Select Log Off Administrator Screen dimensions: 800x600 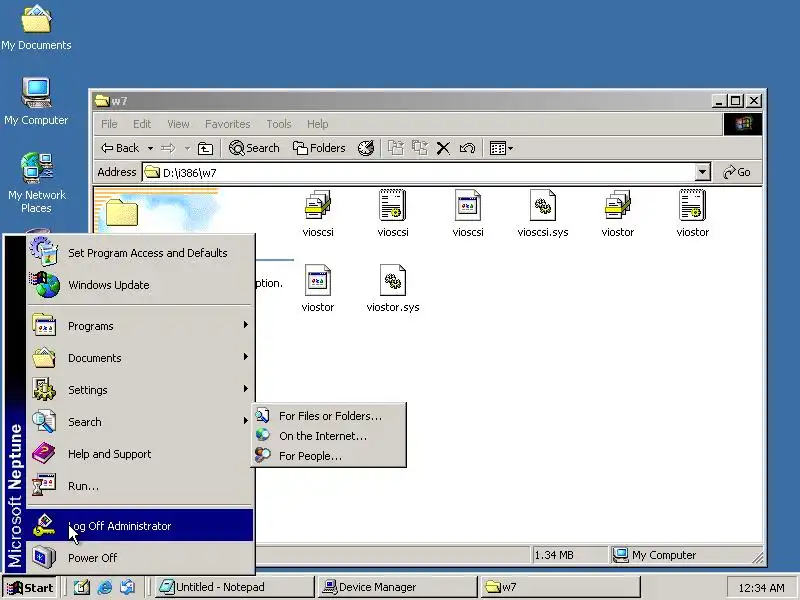[140, 526]
